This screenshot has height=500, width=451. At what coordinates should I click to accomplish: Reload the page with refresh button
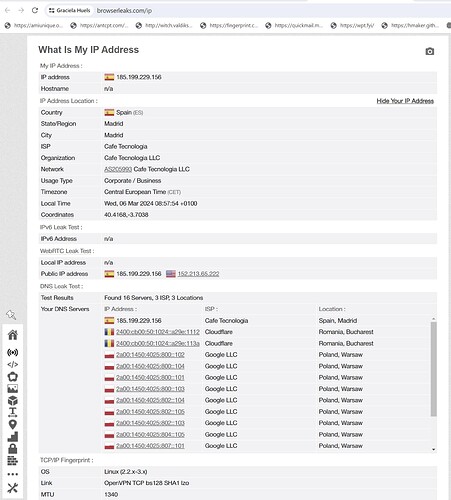[x=35, y=10]
